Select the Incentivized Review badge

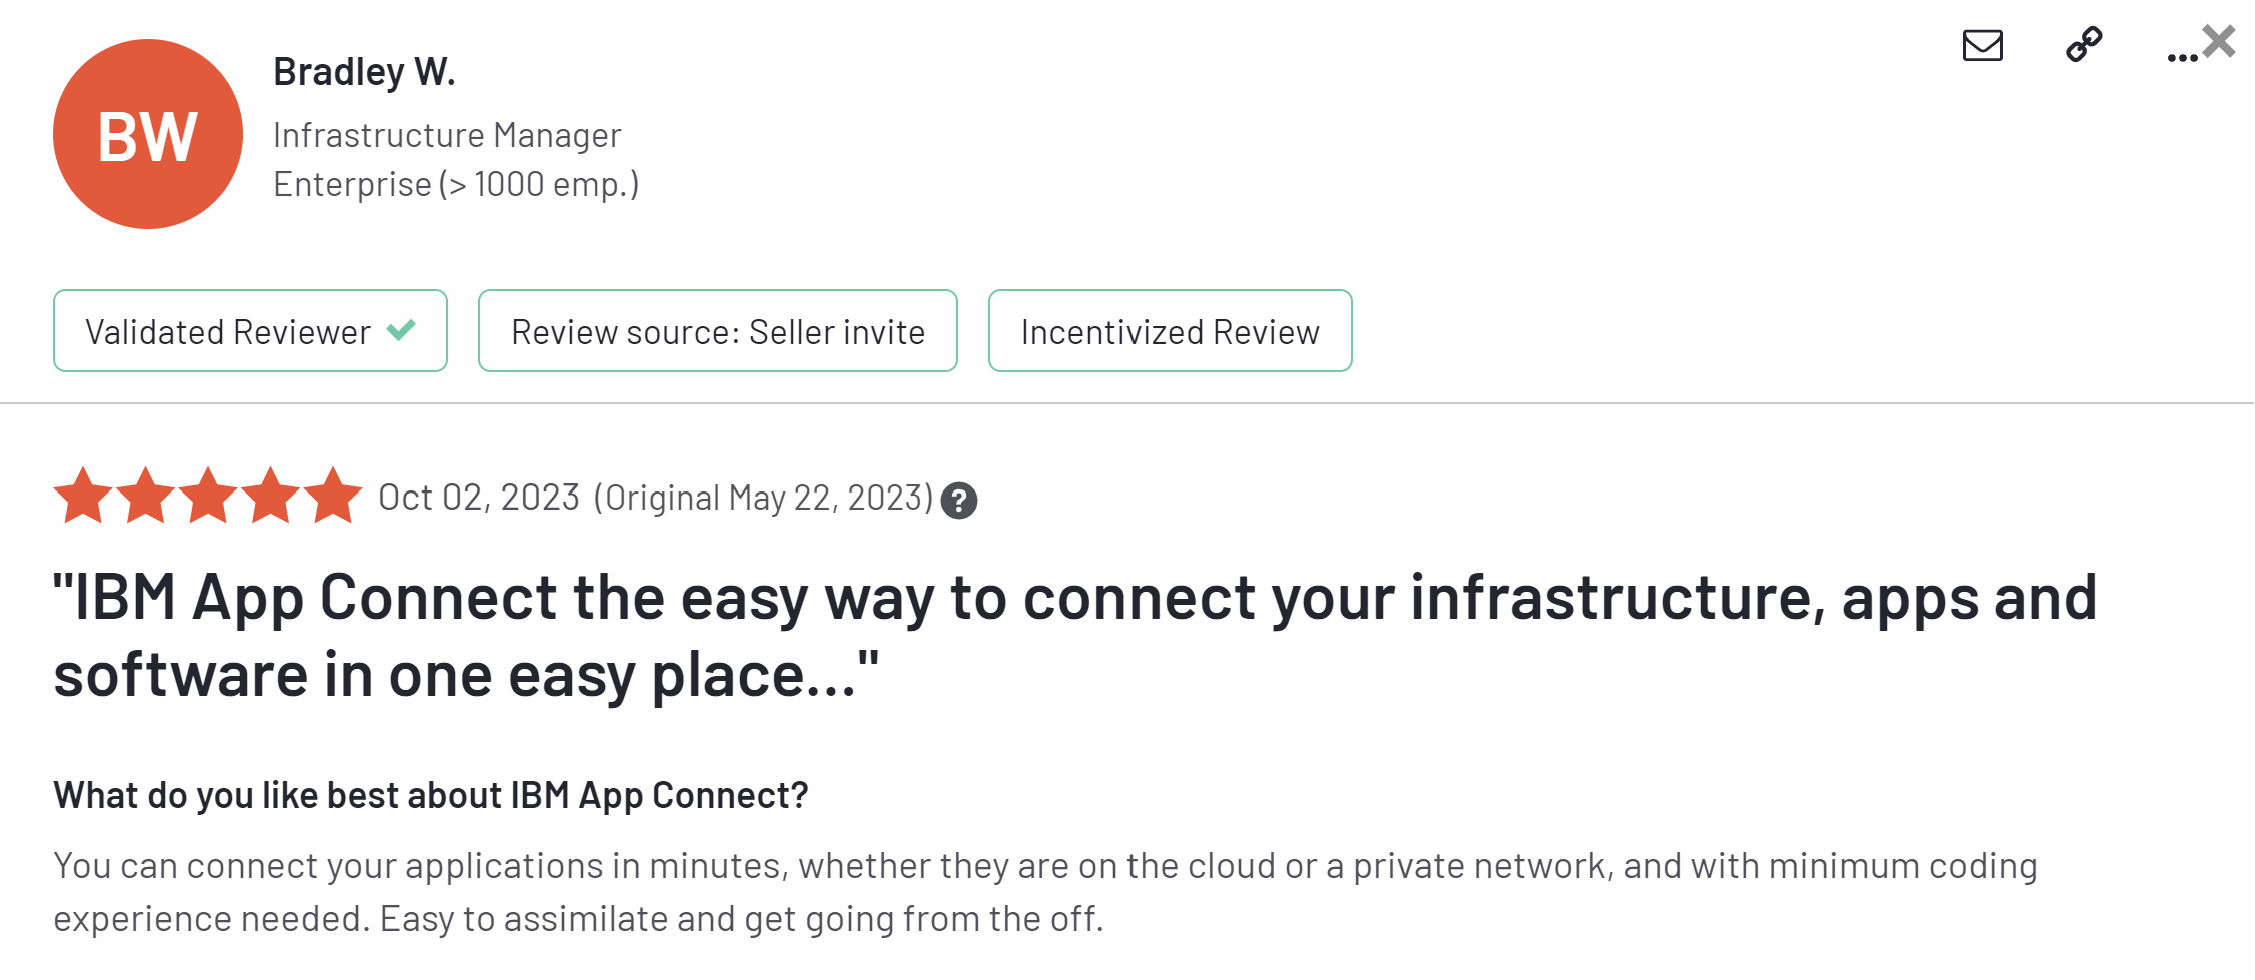click(1169, 331)
